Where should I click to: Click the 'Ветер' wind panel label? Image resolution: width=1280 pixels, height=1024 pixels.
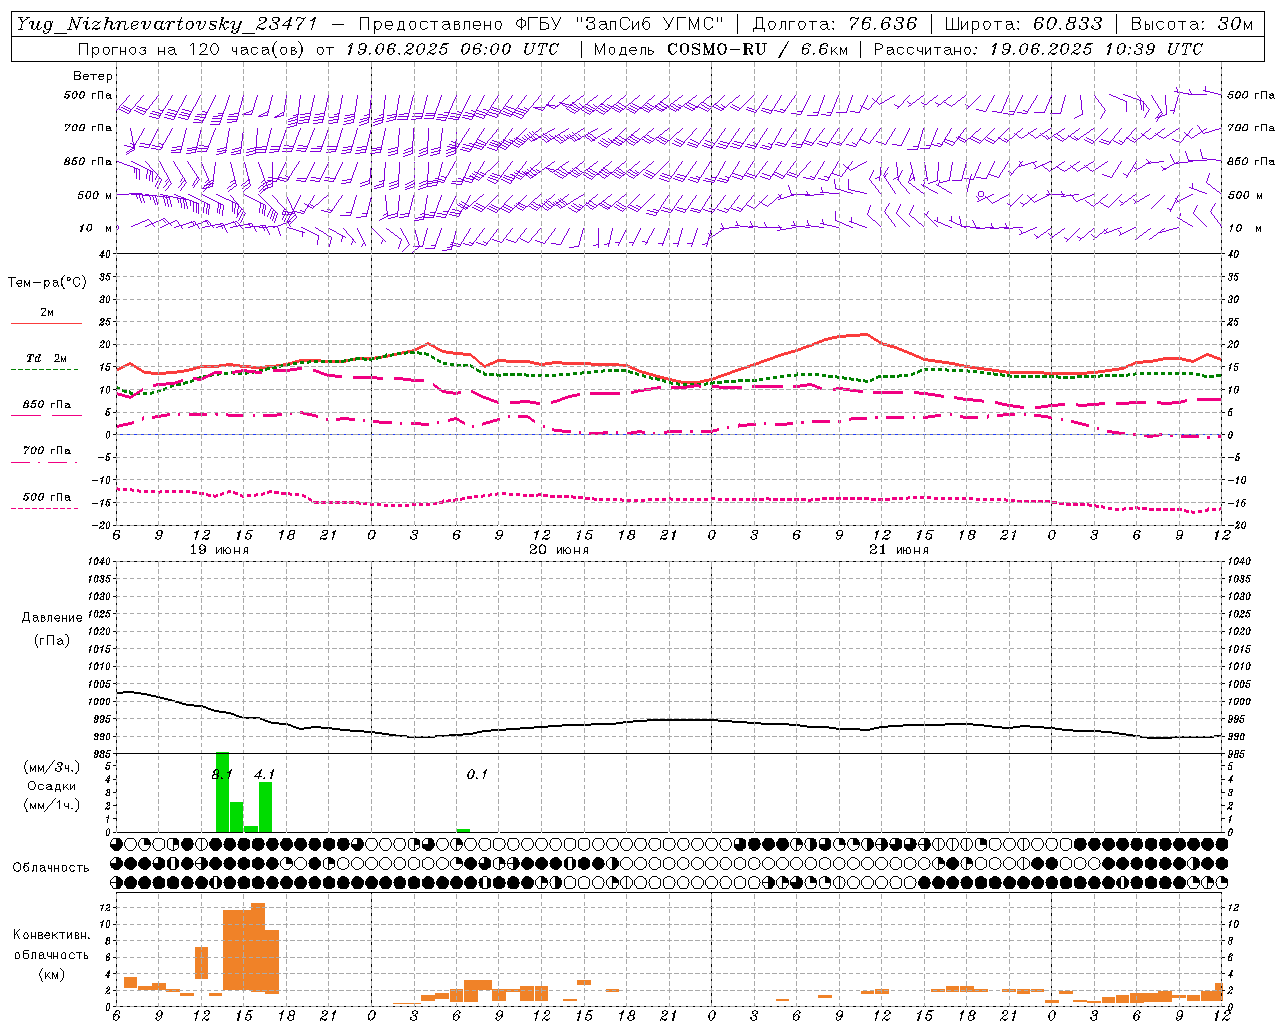93,76
